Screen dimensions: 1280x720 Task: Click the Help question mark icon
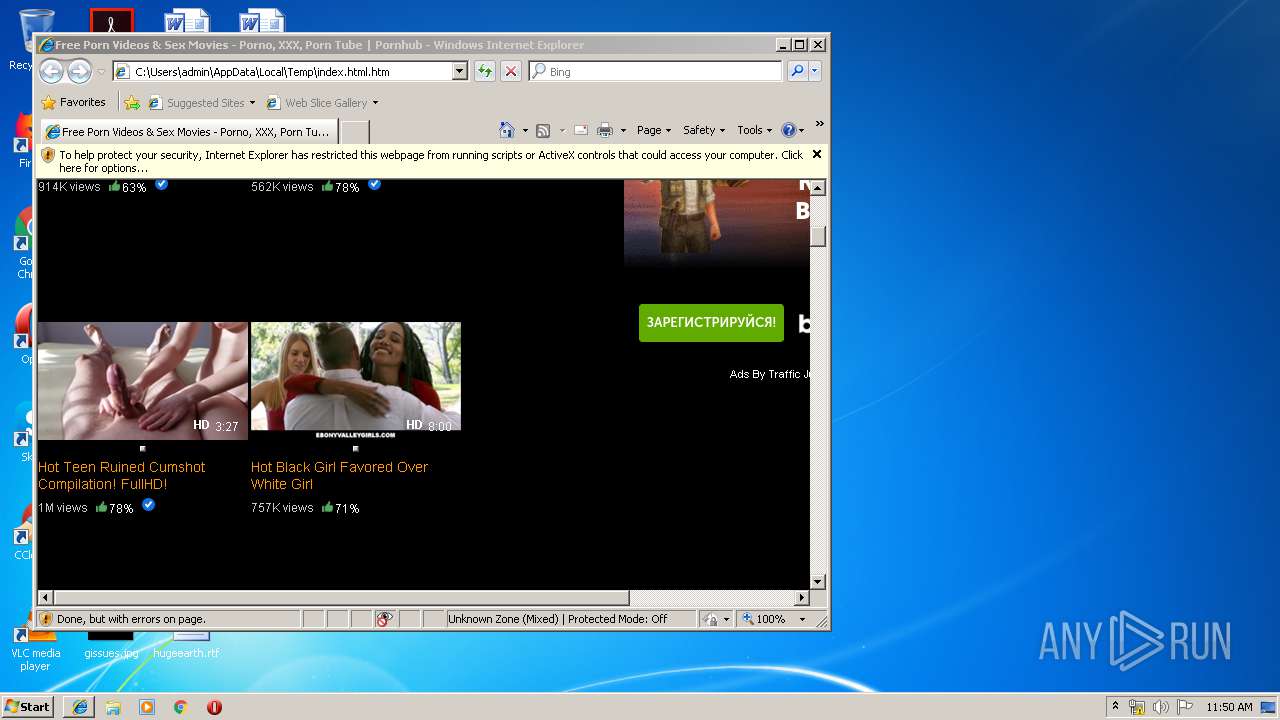[x=788, y=130]
